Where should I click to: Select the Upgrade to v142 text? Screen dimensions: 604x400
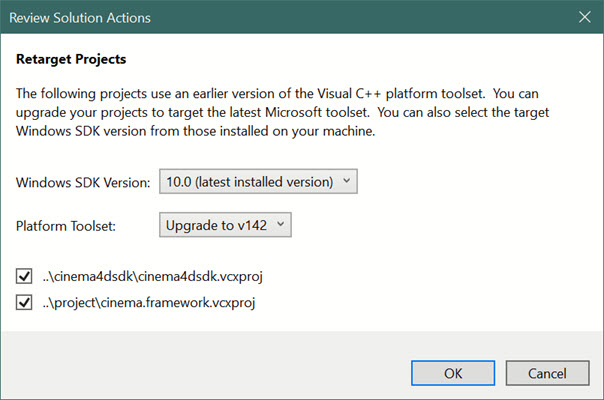coord(216,225)
